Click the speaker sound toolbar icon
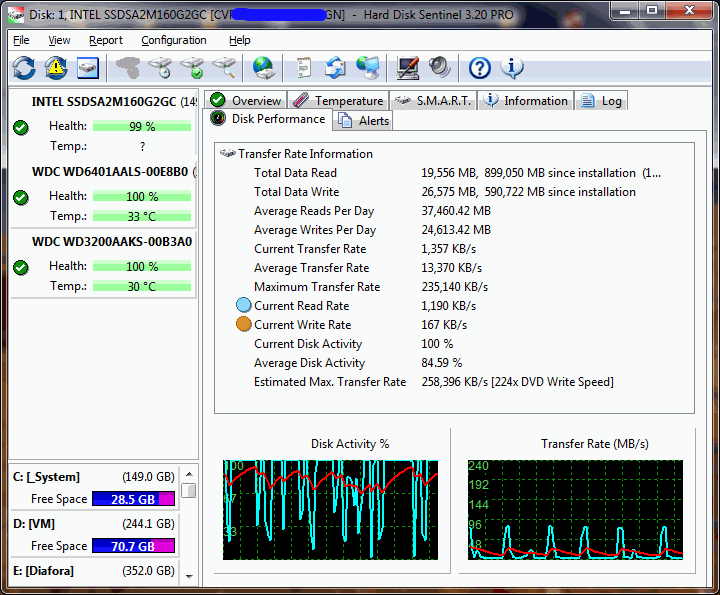The image size is (720, 595). (x=439, y=68)
